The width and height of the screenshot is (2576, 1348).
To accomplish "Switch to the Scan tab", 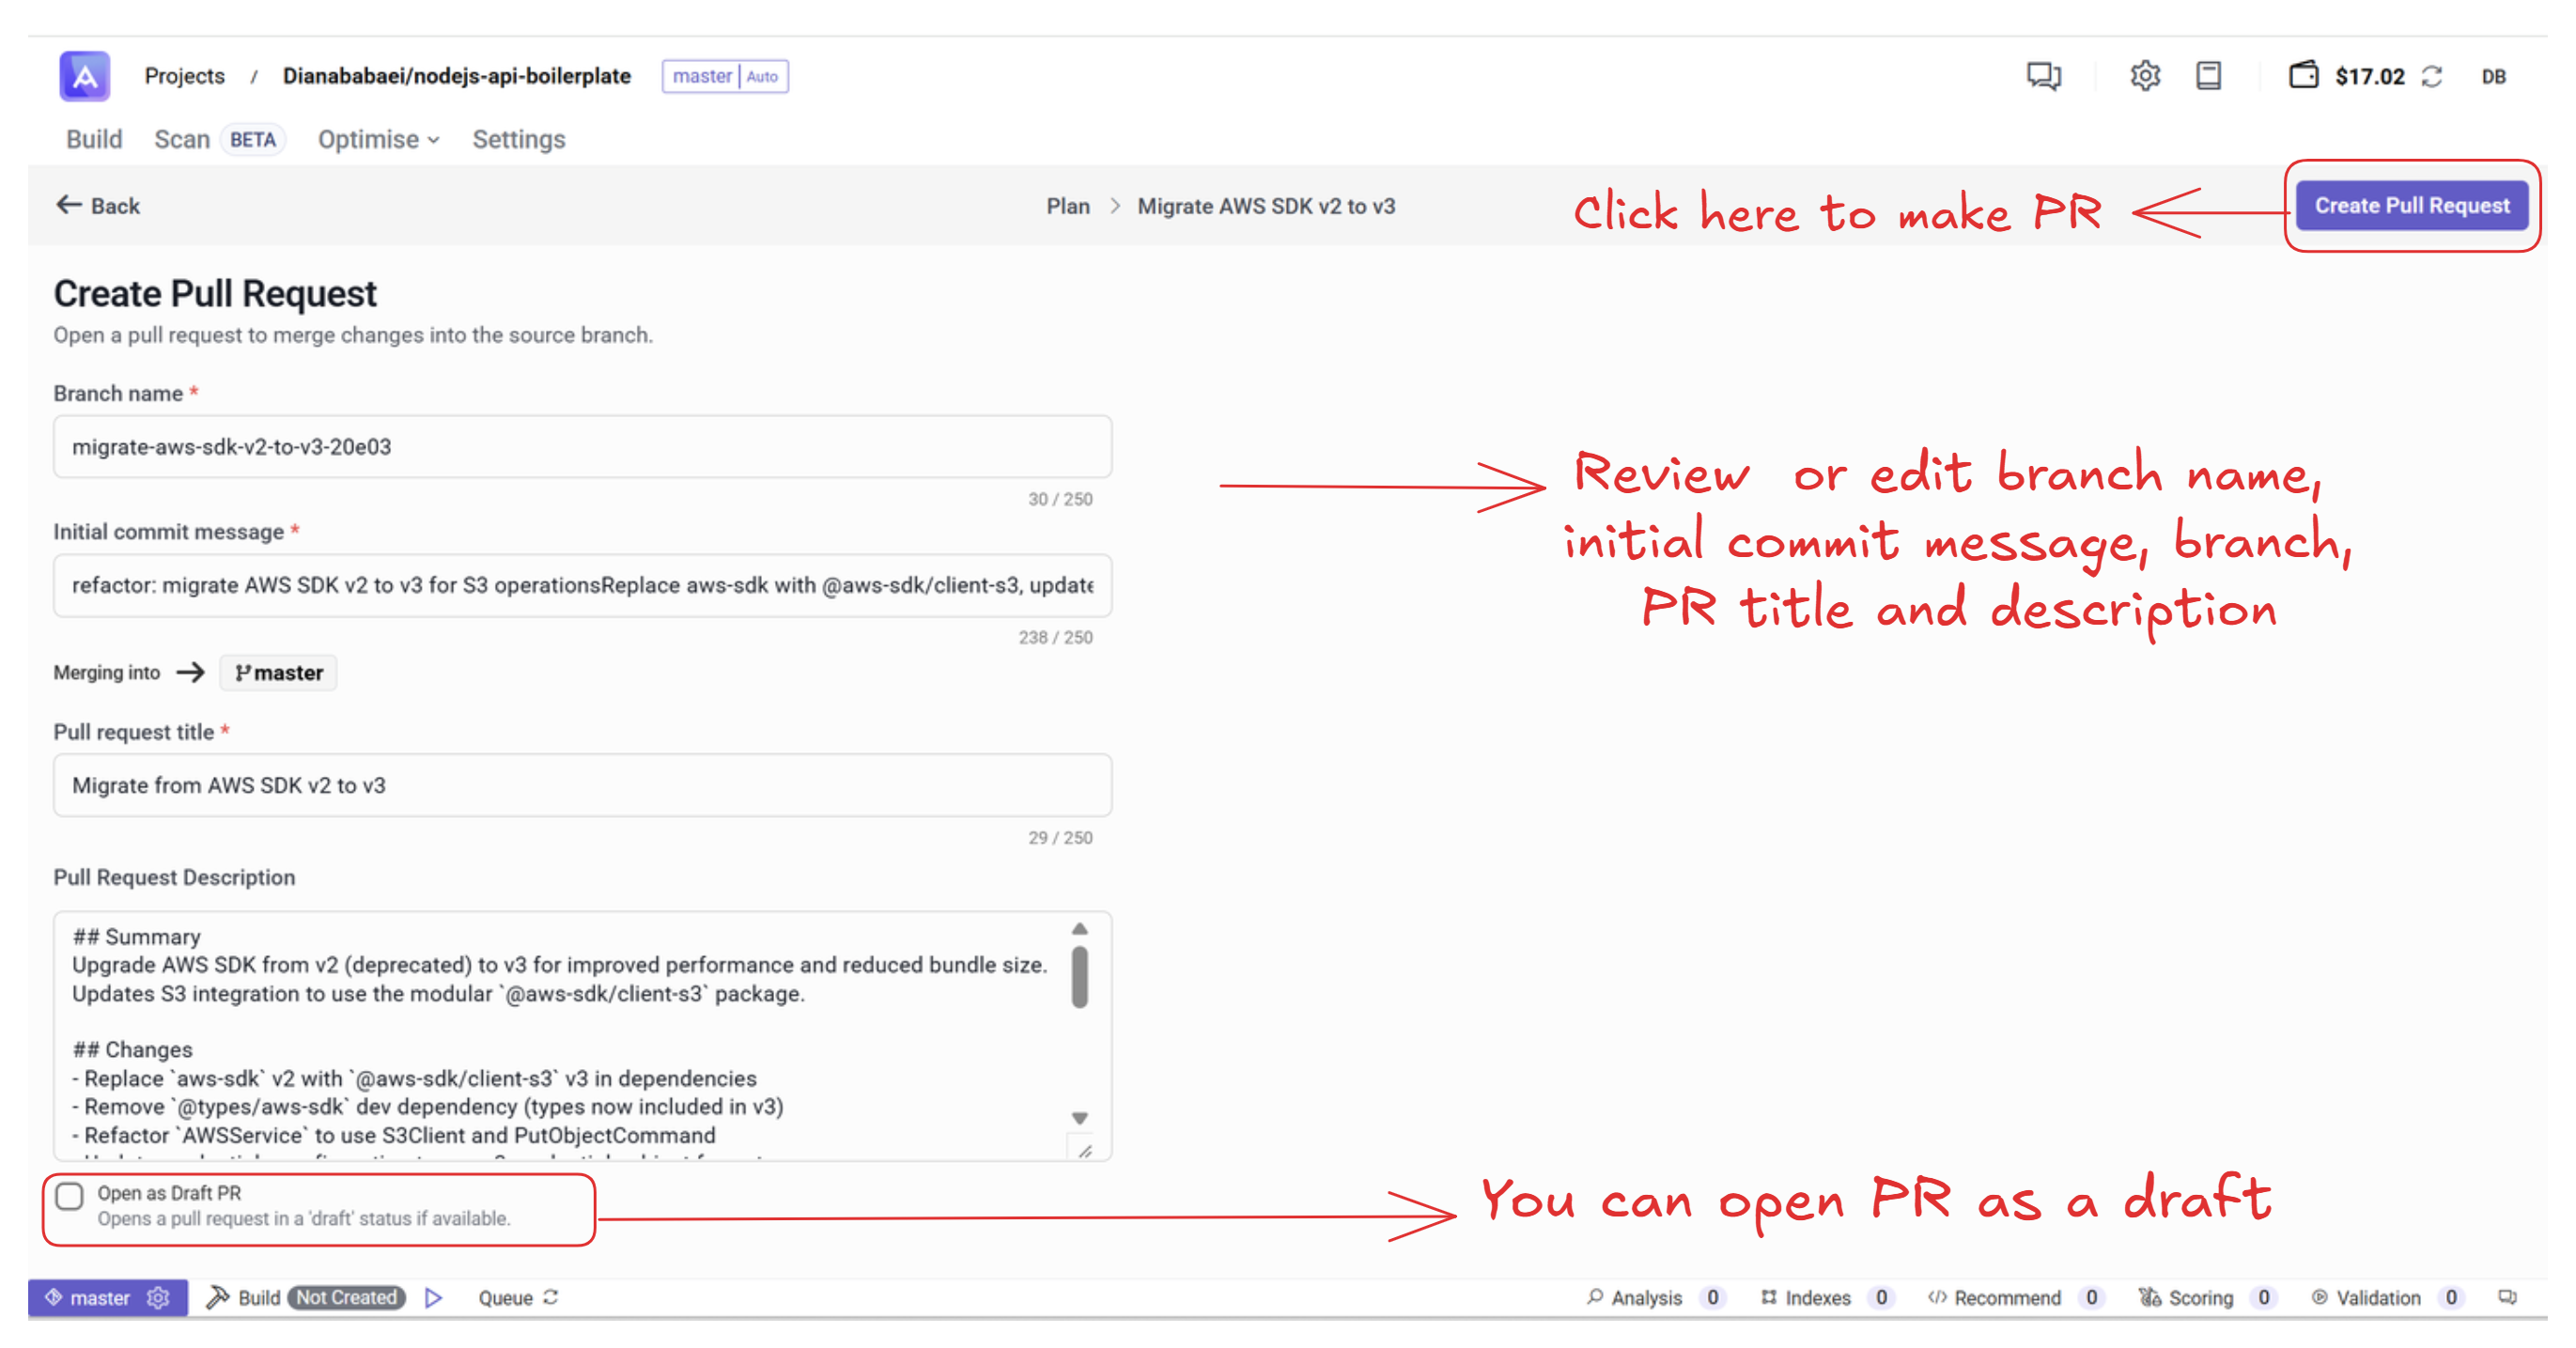I will point(182,139).
